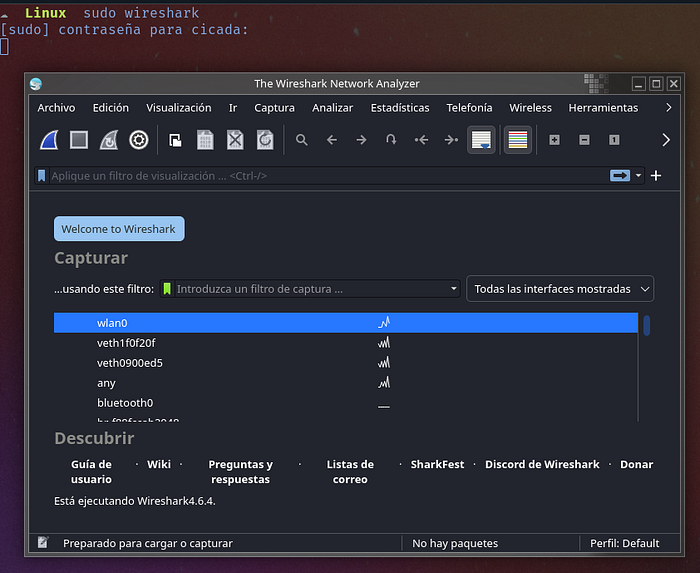700x573 pixels.
Task: Show more menu bar items chevron
Action: click(668, 108)
